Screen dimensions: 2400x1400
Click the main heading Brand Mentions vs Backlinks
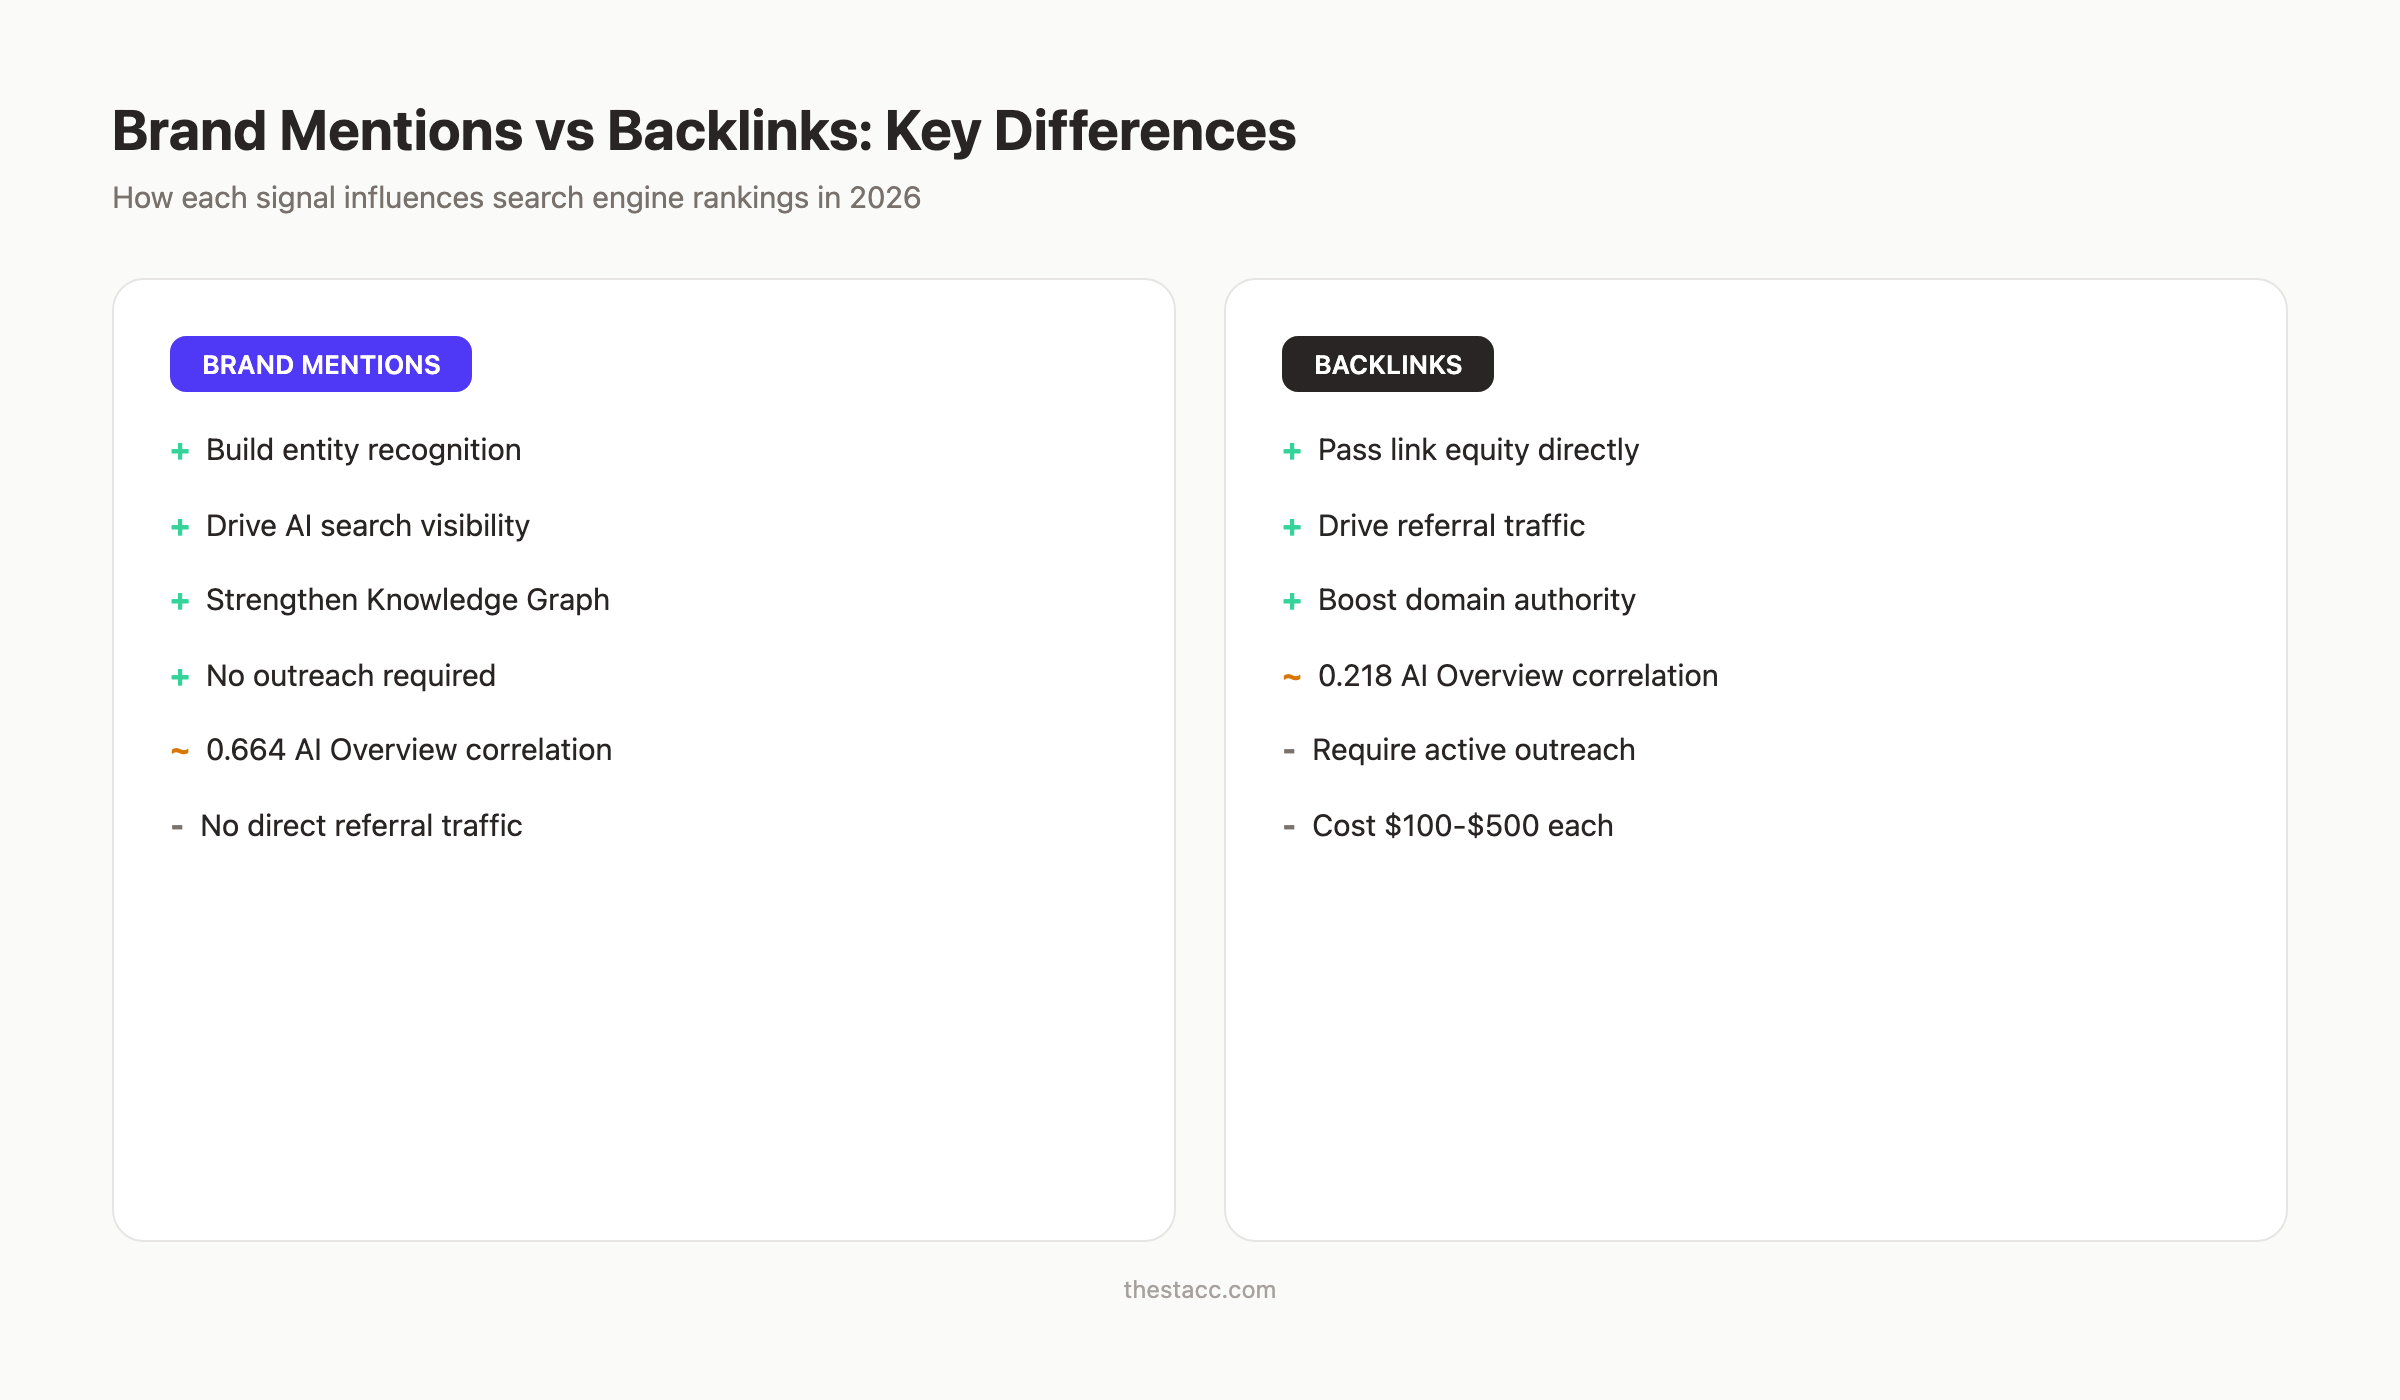click(703, 130)
